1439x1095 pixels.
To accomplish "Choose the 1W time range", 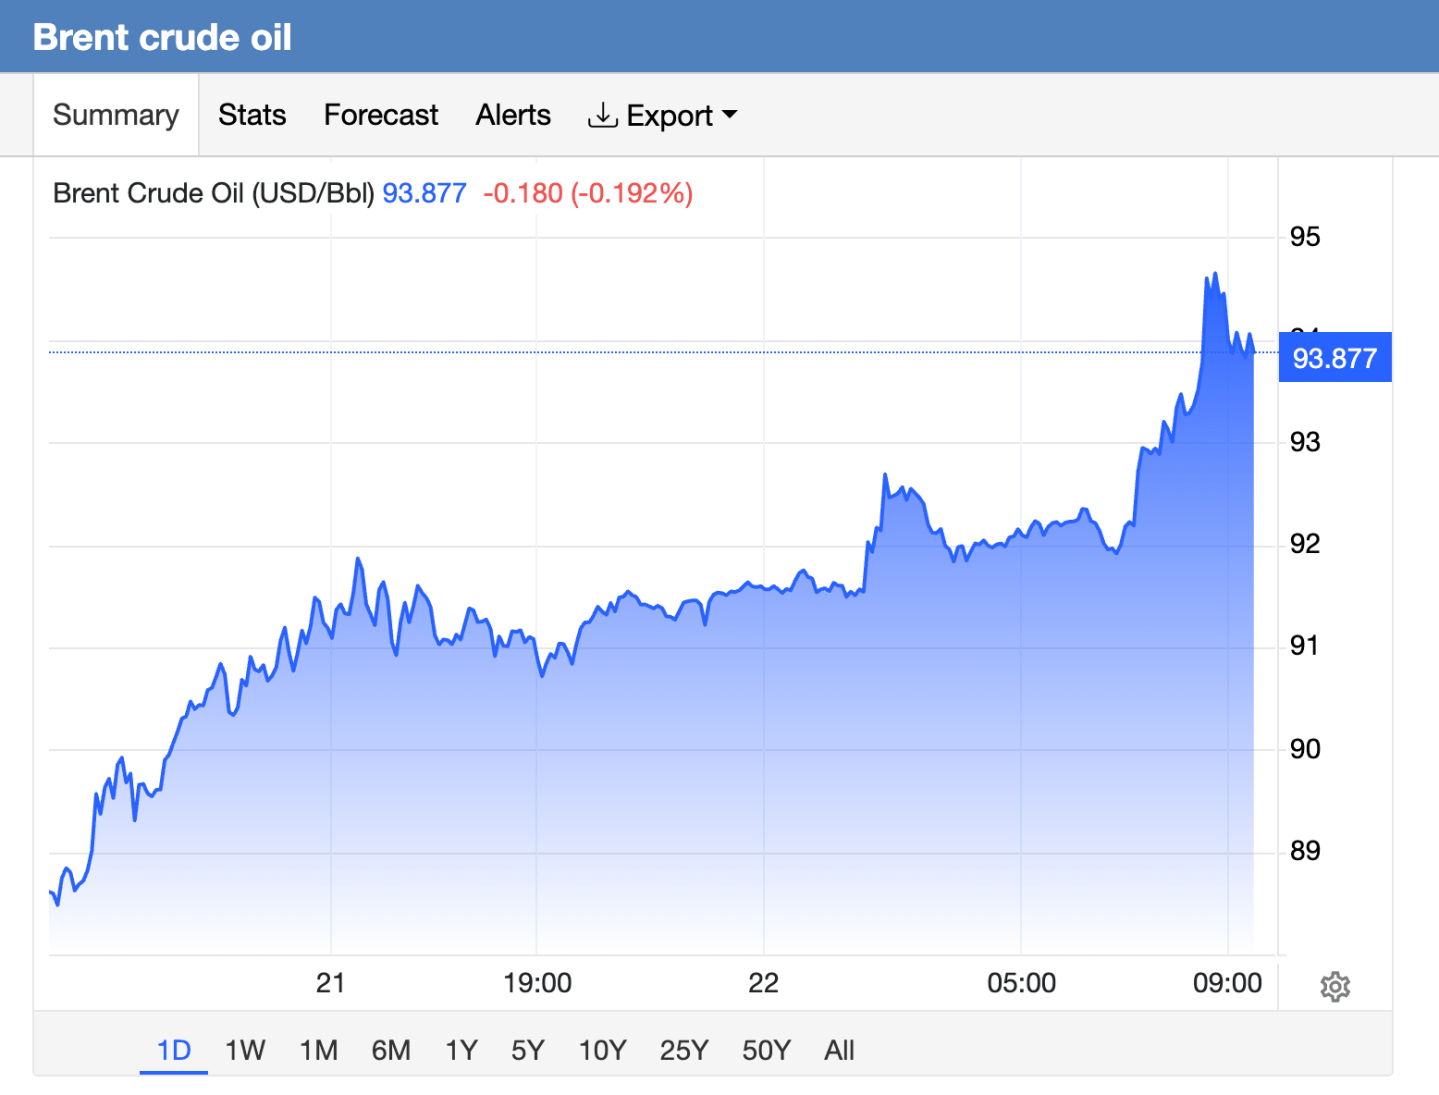I will (x=245, y=1050).
